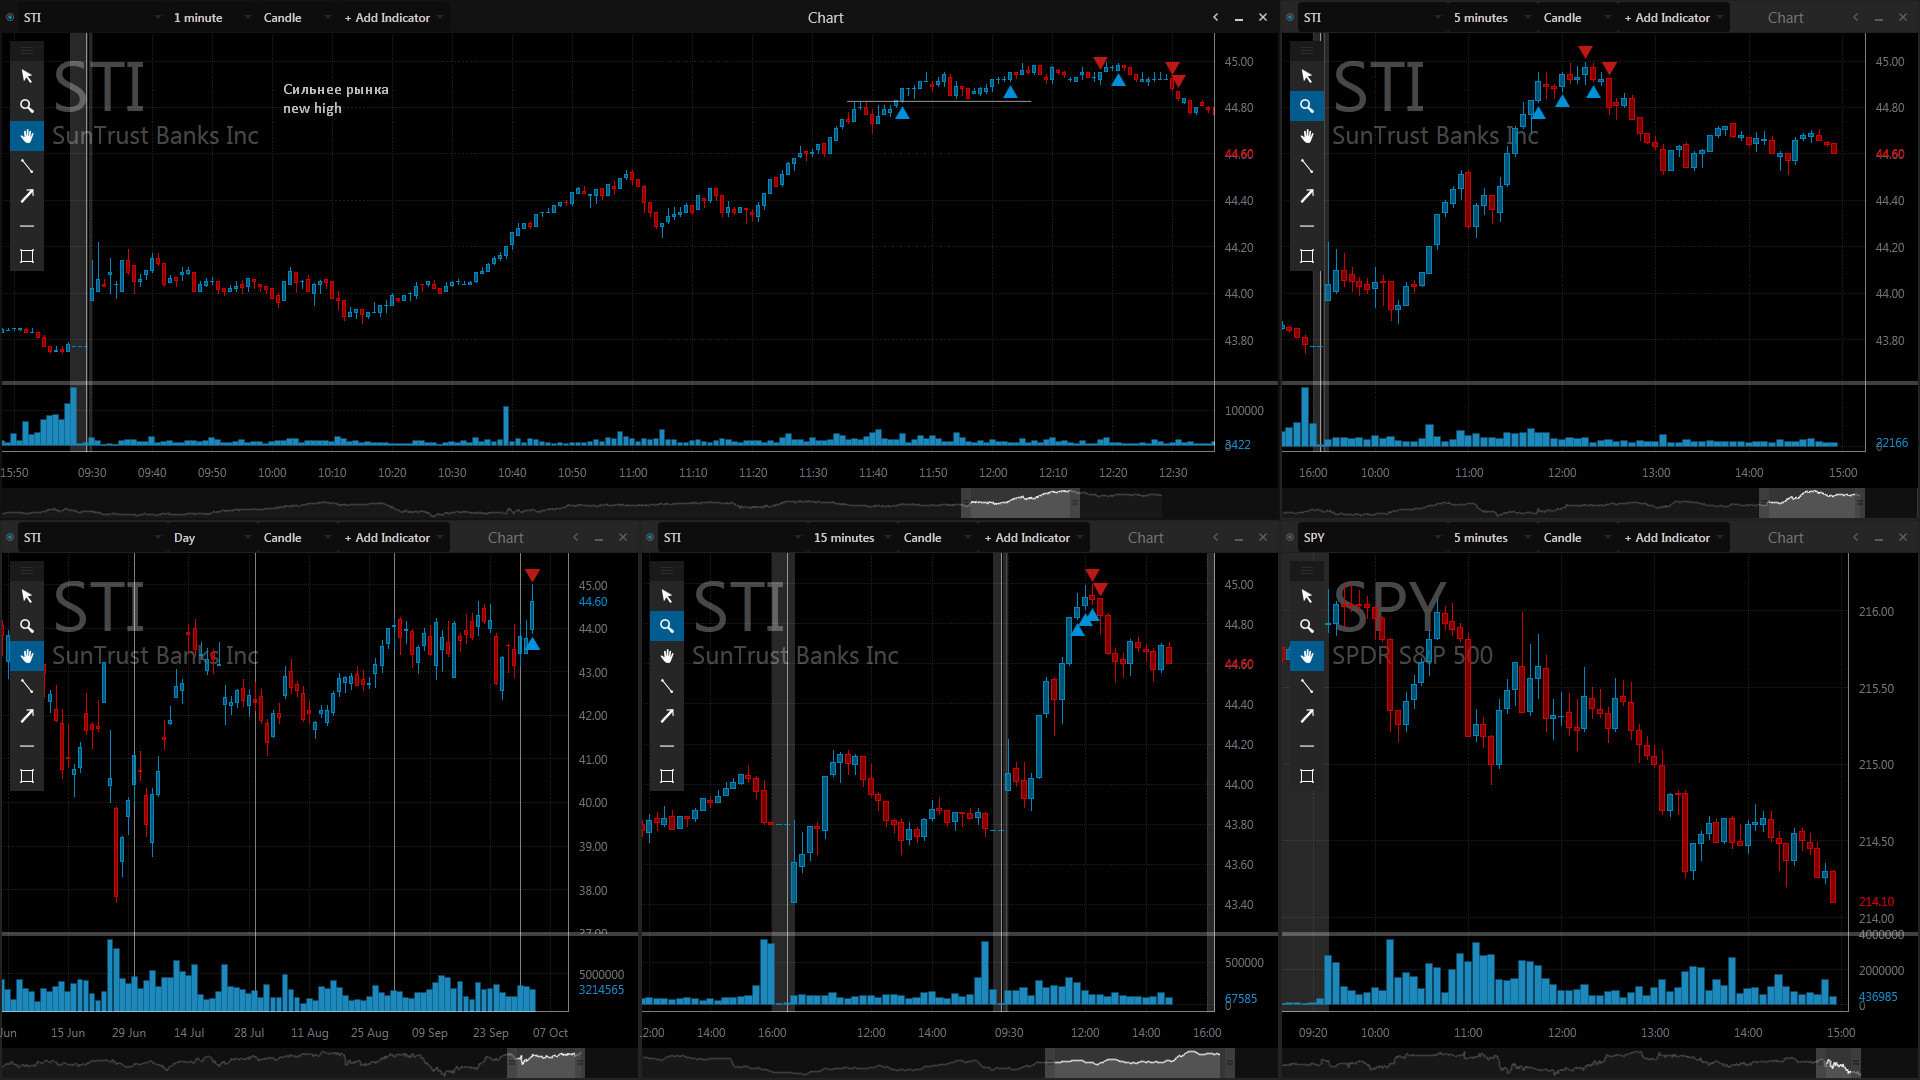Select pointer tool in SPY chart
Screen dimensions: 1920x1080
pos(1307,596)
